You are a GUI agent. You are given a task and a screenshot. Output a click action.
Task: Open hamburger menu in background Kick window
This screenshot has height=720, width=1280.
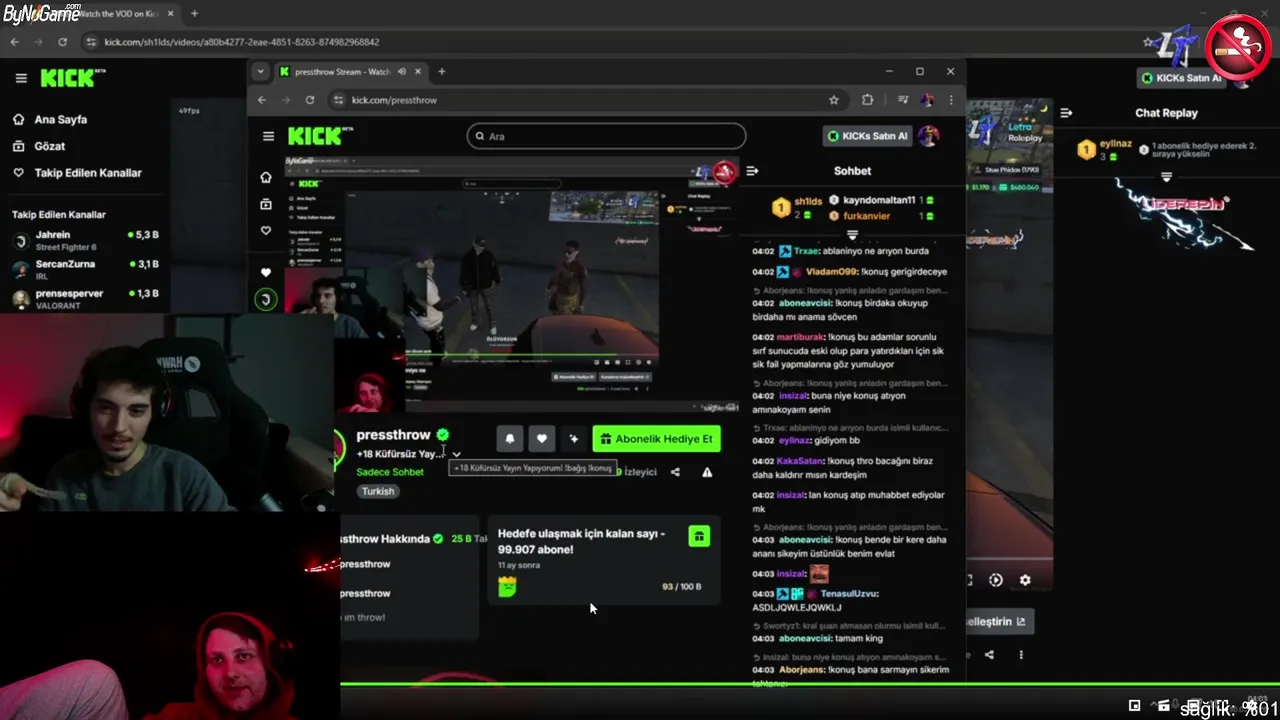pyautogui.click(x=21, y=78)
